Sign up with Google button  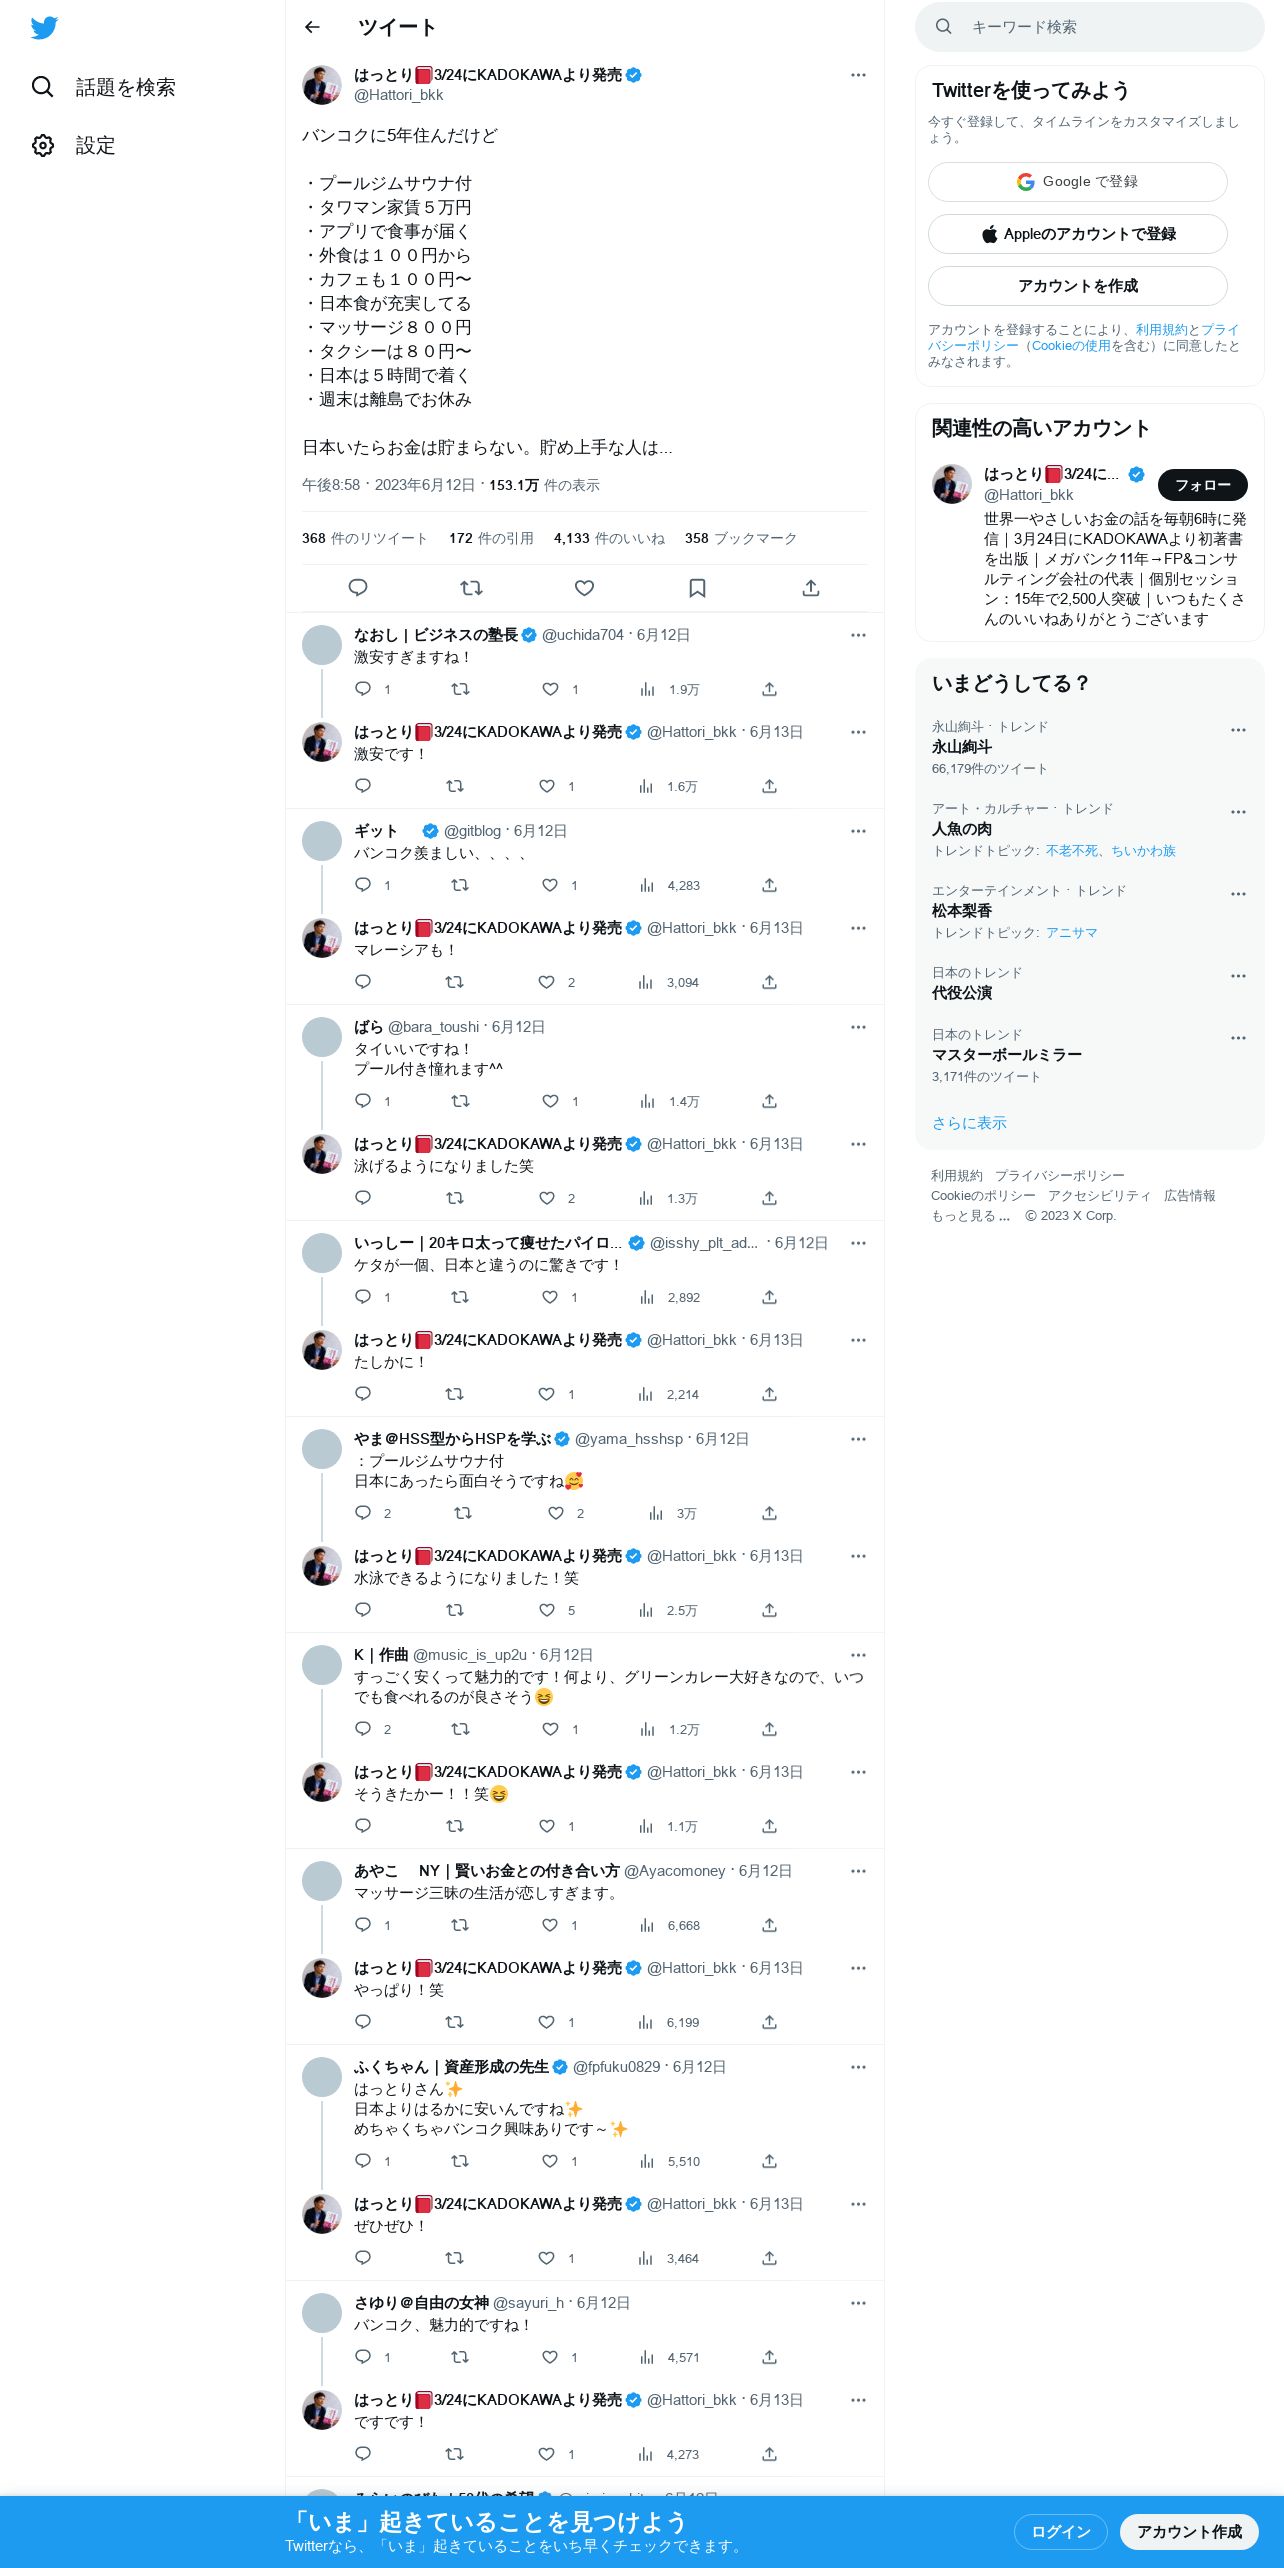click(x=1077, y=182)
